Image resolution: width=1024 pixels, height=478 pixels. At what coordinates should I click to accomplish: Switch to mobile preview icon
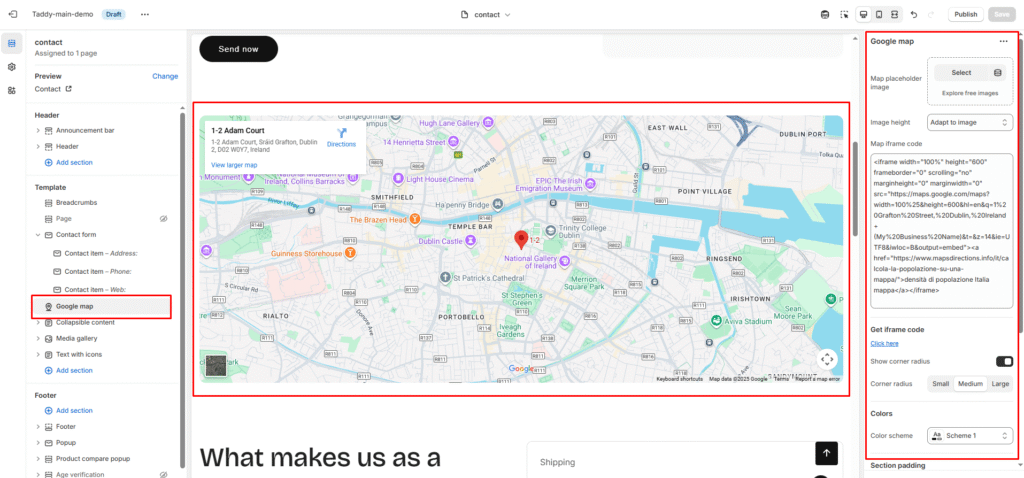879,15
